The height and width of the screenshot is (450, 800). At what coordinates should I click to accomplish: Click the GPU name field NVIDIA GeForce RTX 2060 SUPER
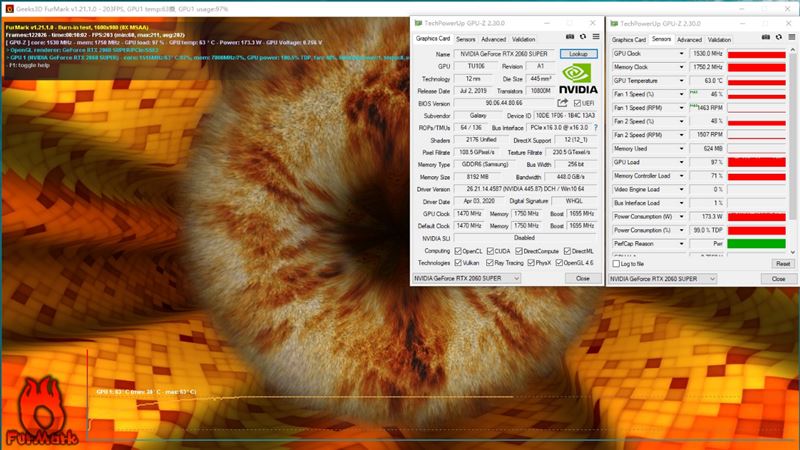504,54
